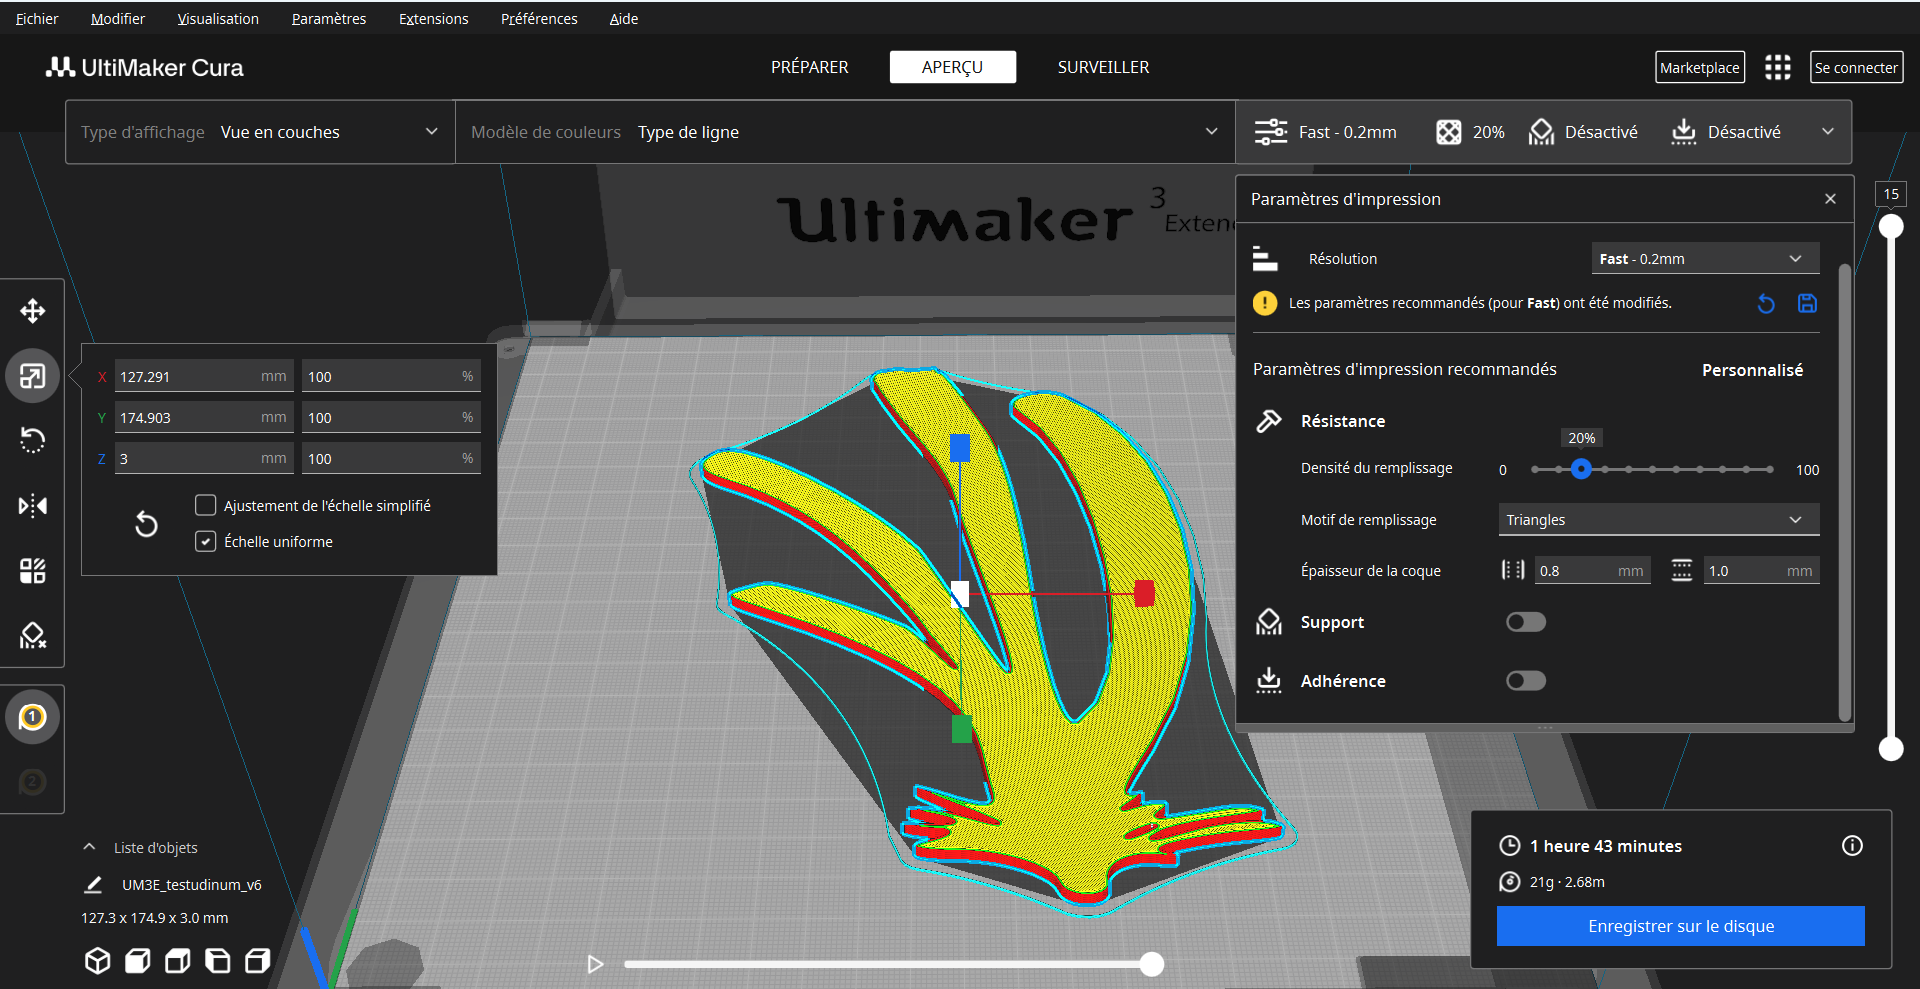The image size is (1920, 989).
Task: Switch to 3D perspective view cube
Action: (97, 961)
